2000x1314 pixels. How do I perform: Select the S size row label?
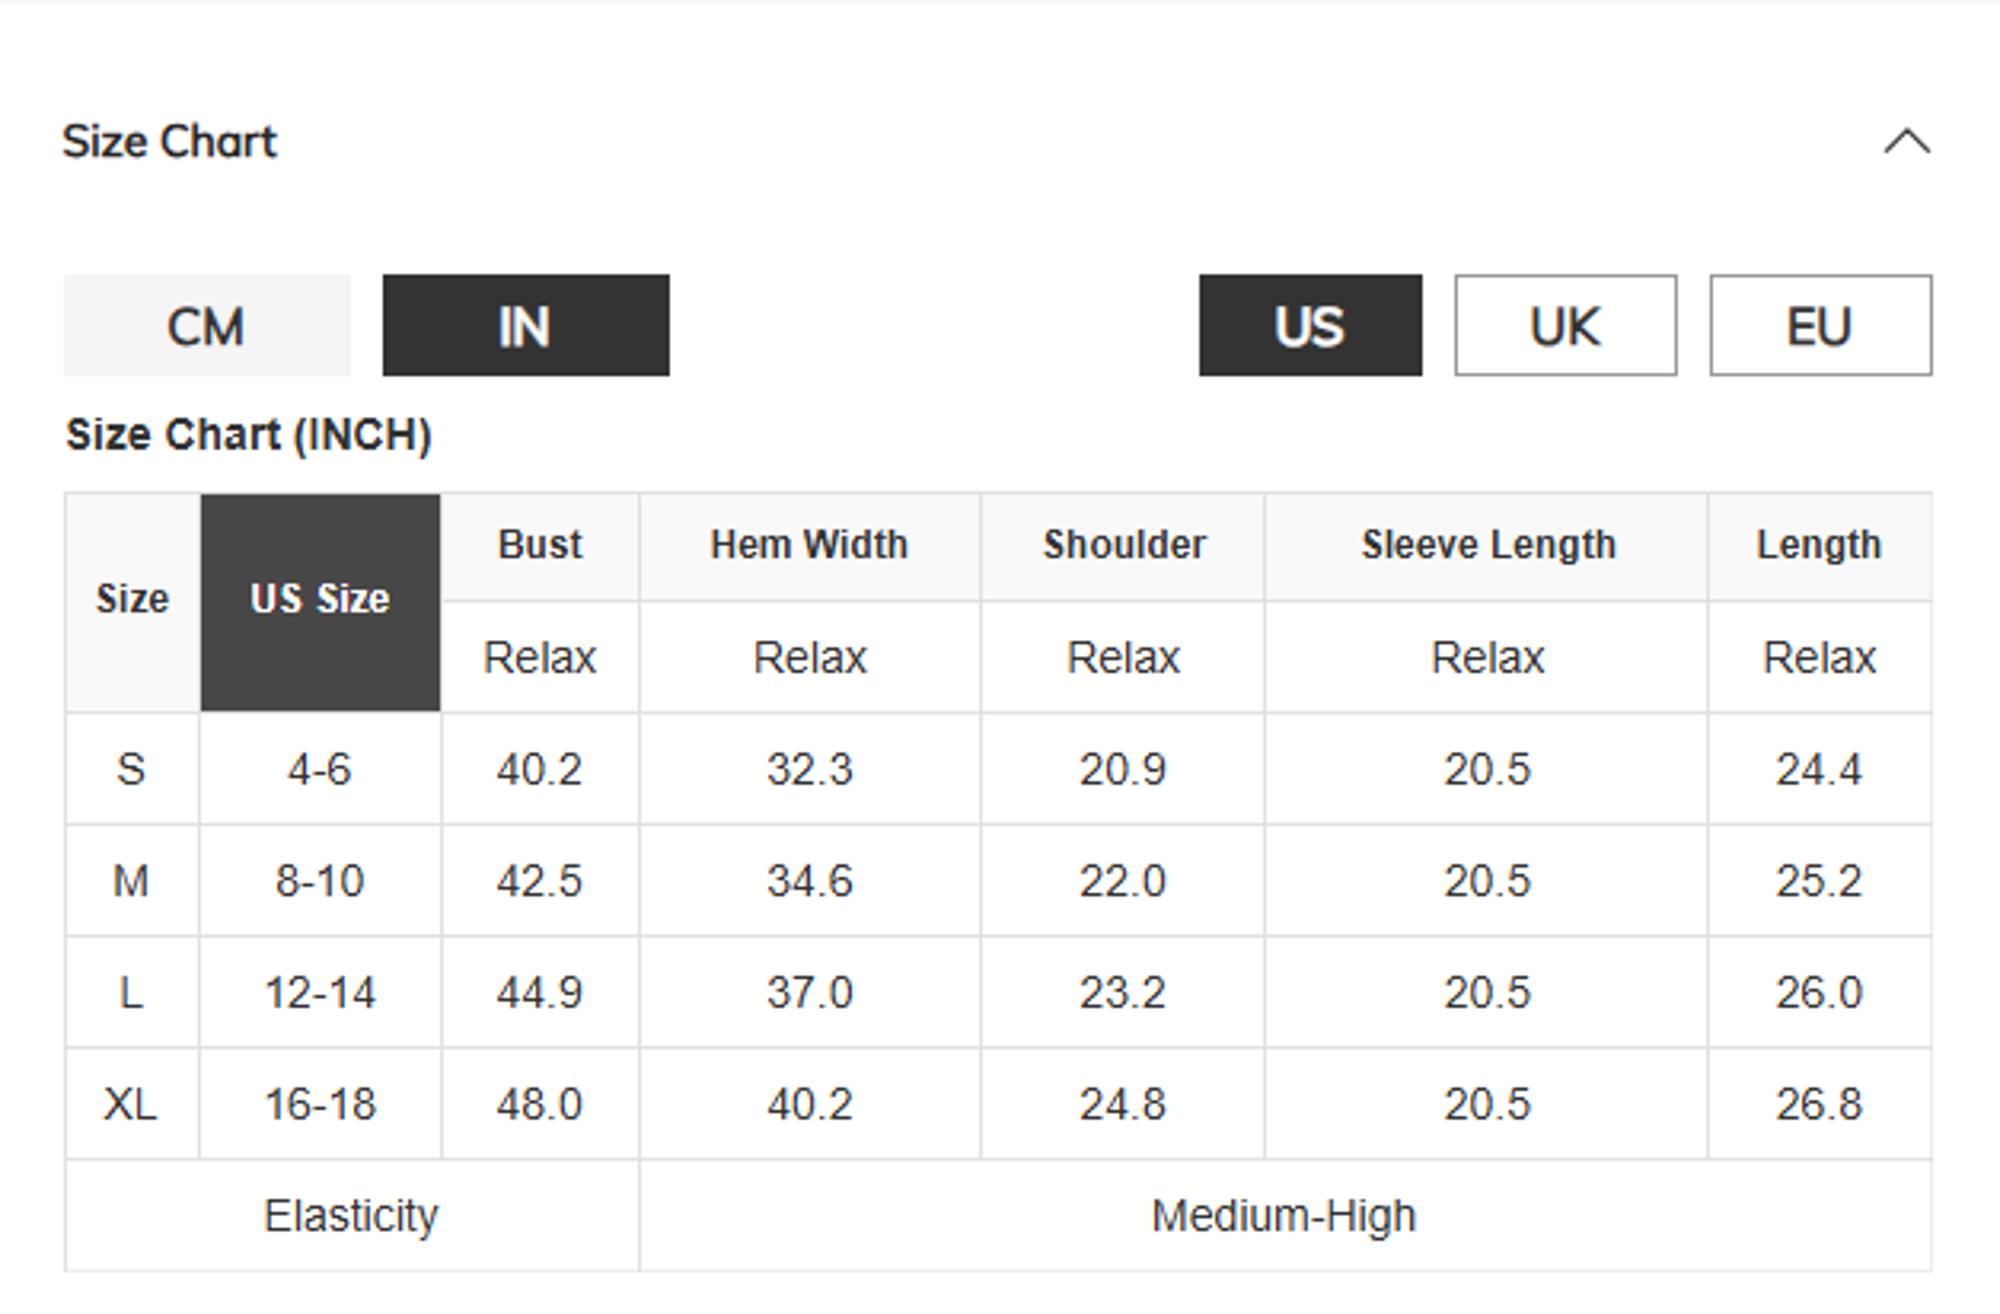click(x=131, y=769)
